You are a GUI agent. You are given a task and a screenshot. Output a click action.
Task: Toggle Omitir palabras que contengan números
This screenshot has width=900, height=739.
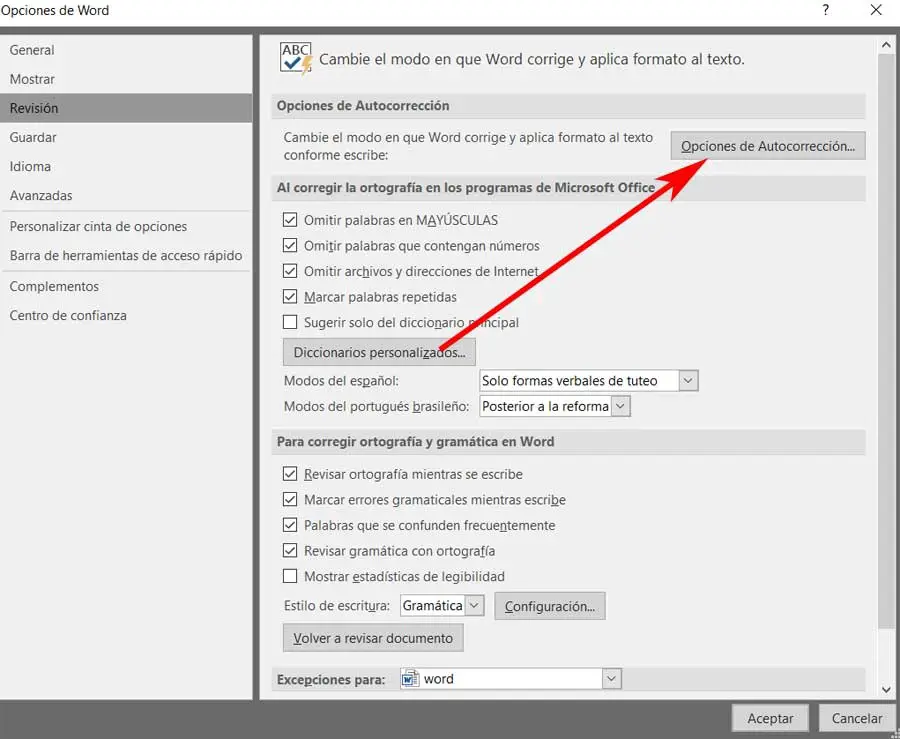(290, 246)
